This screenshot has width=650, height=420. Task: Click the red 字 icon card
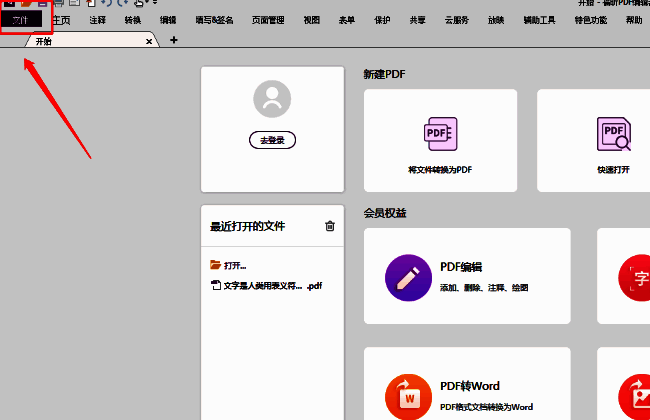pyautogui.click(x=634, y=278)
